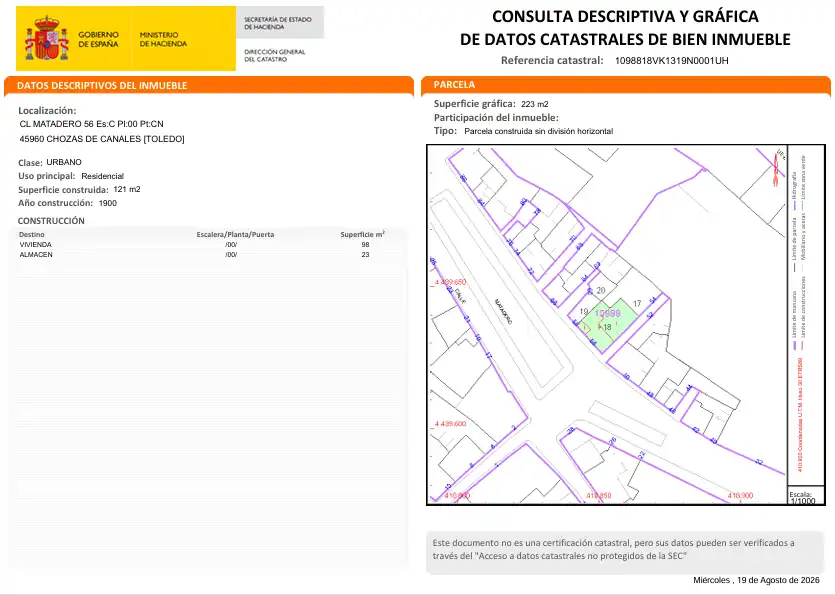This screenshot has height=595, width=835.
Task: Click Secretaría de Estado de Hacienda text
Action: pos(277,23)
